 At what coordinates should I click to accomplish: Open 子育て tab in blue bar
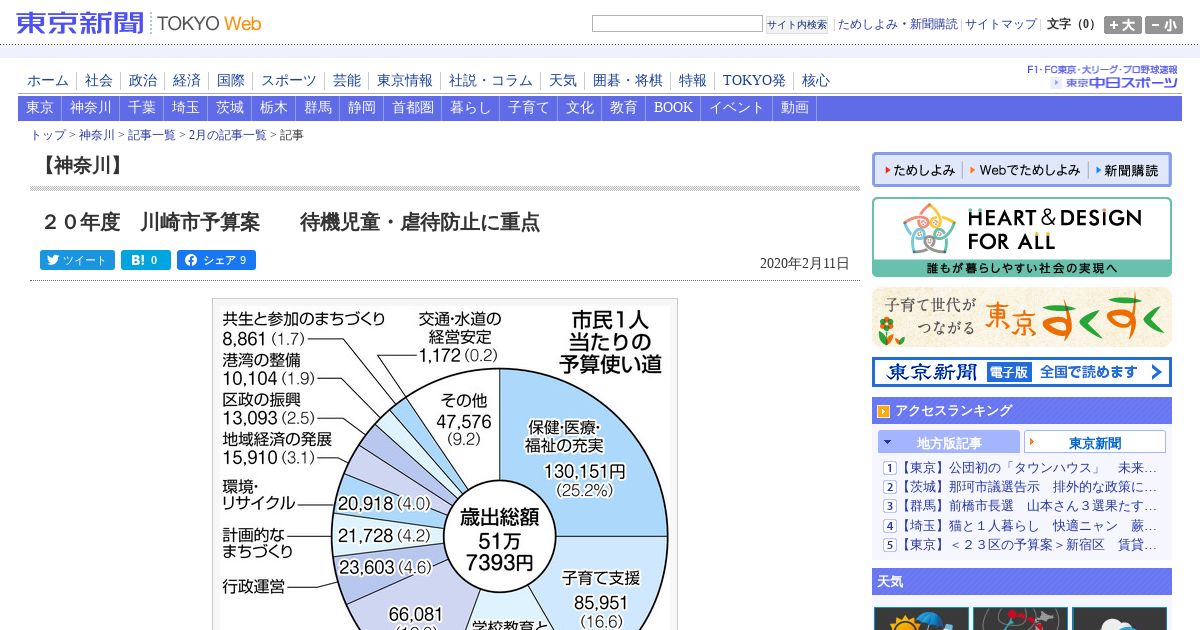(x=529, y=108)
